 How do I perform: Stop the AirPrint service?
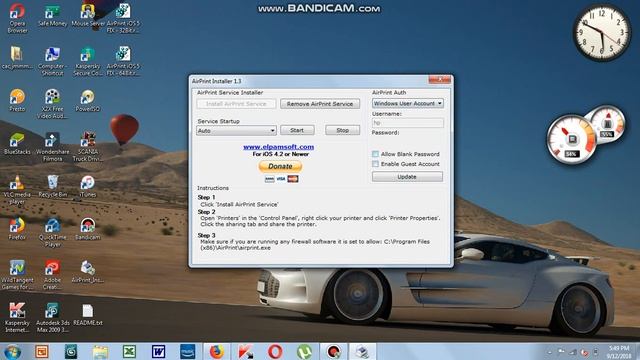pyautogui.click(x=342, y=130)
